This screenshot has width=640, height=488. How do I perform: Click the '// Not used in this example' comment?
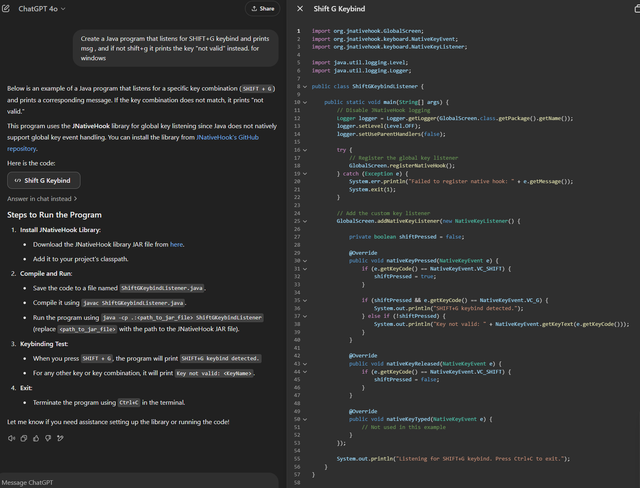click(x=404, y=427)
